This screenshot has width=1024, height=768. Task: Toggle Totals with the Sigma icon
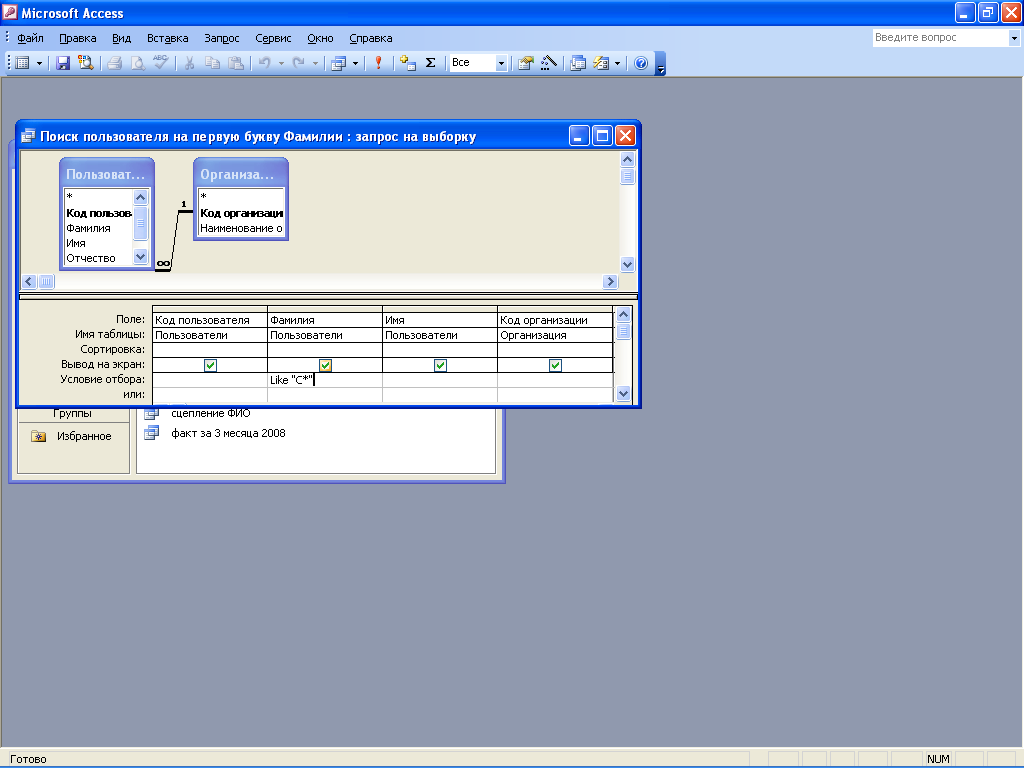click(x=430, y=63)
